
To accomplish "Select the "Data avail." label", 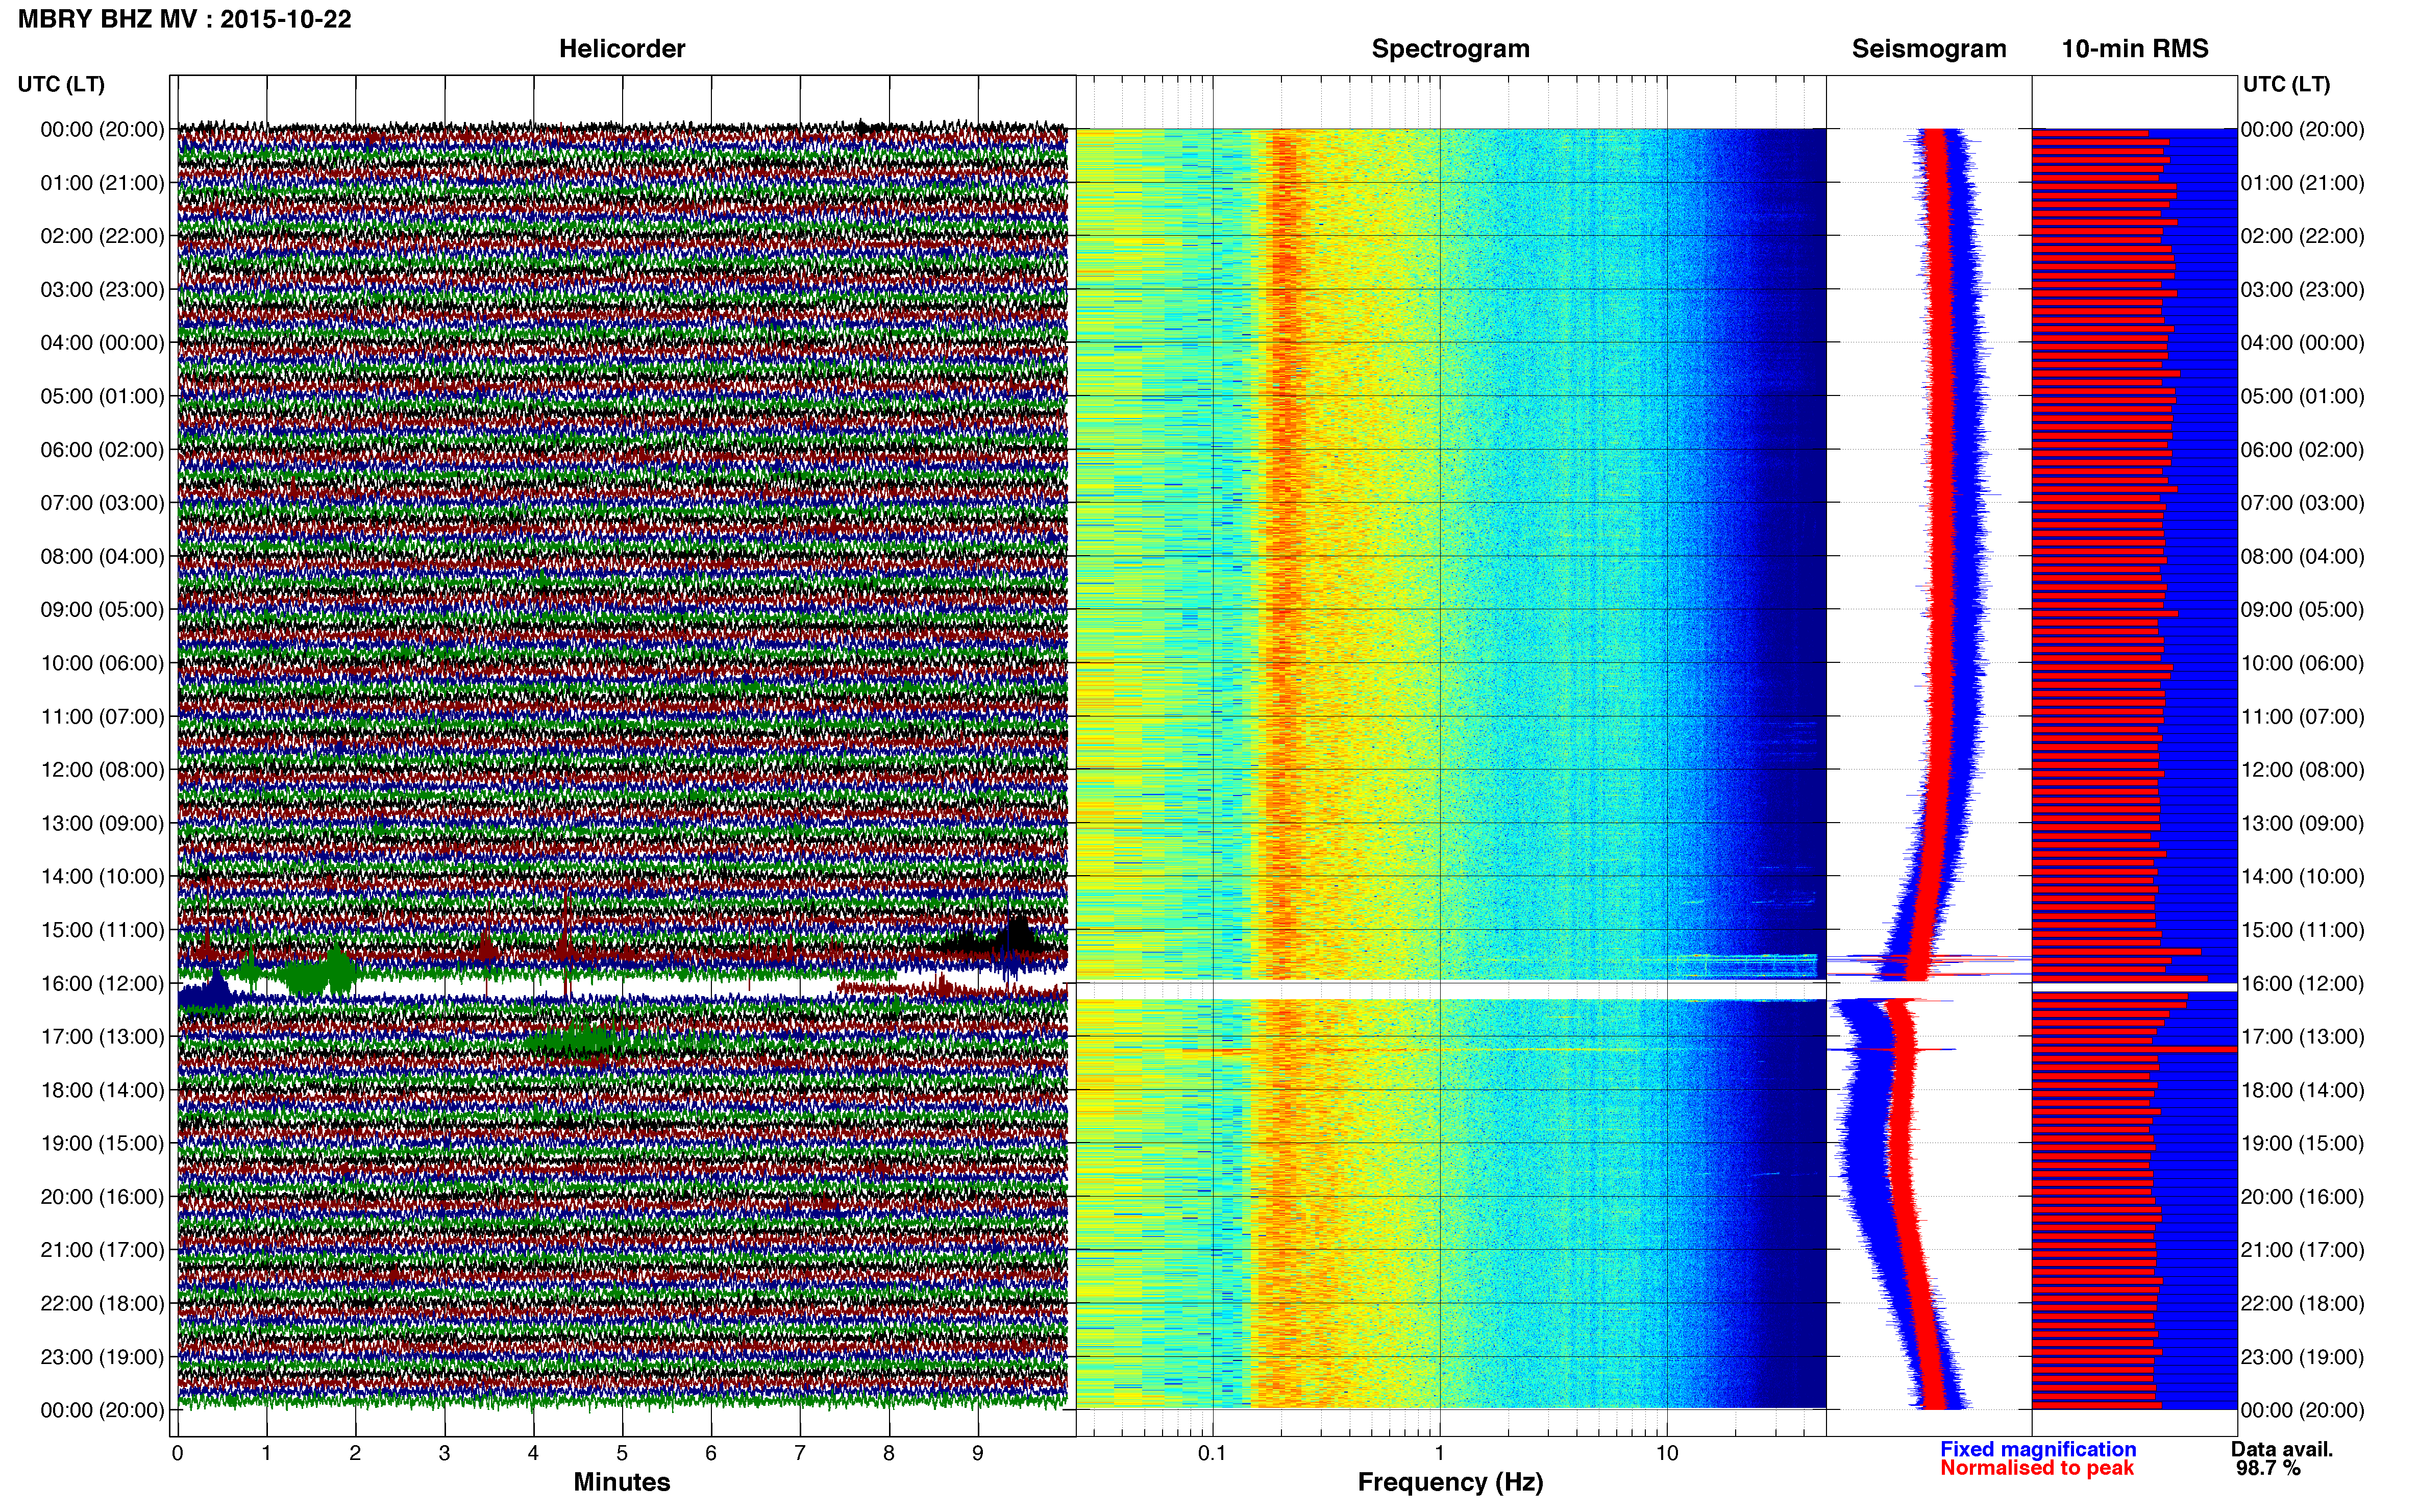I will pyautogui.click(x=2282, y=1449).
